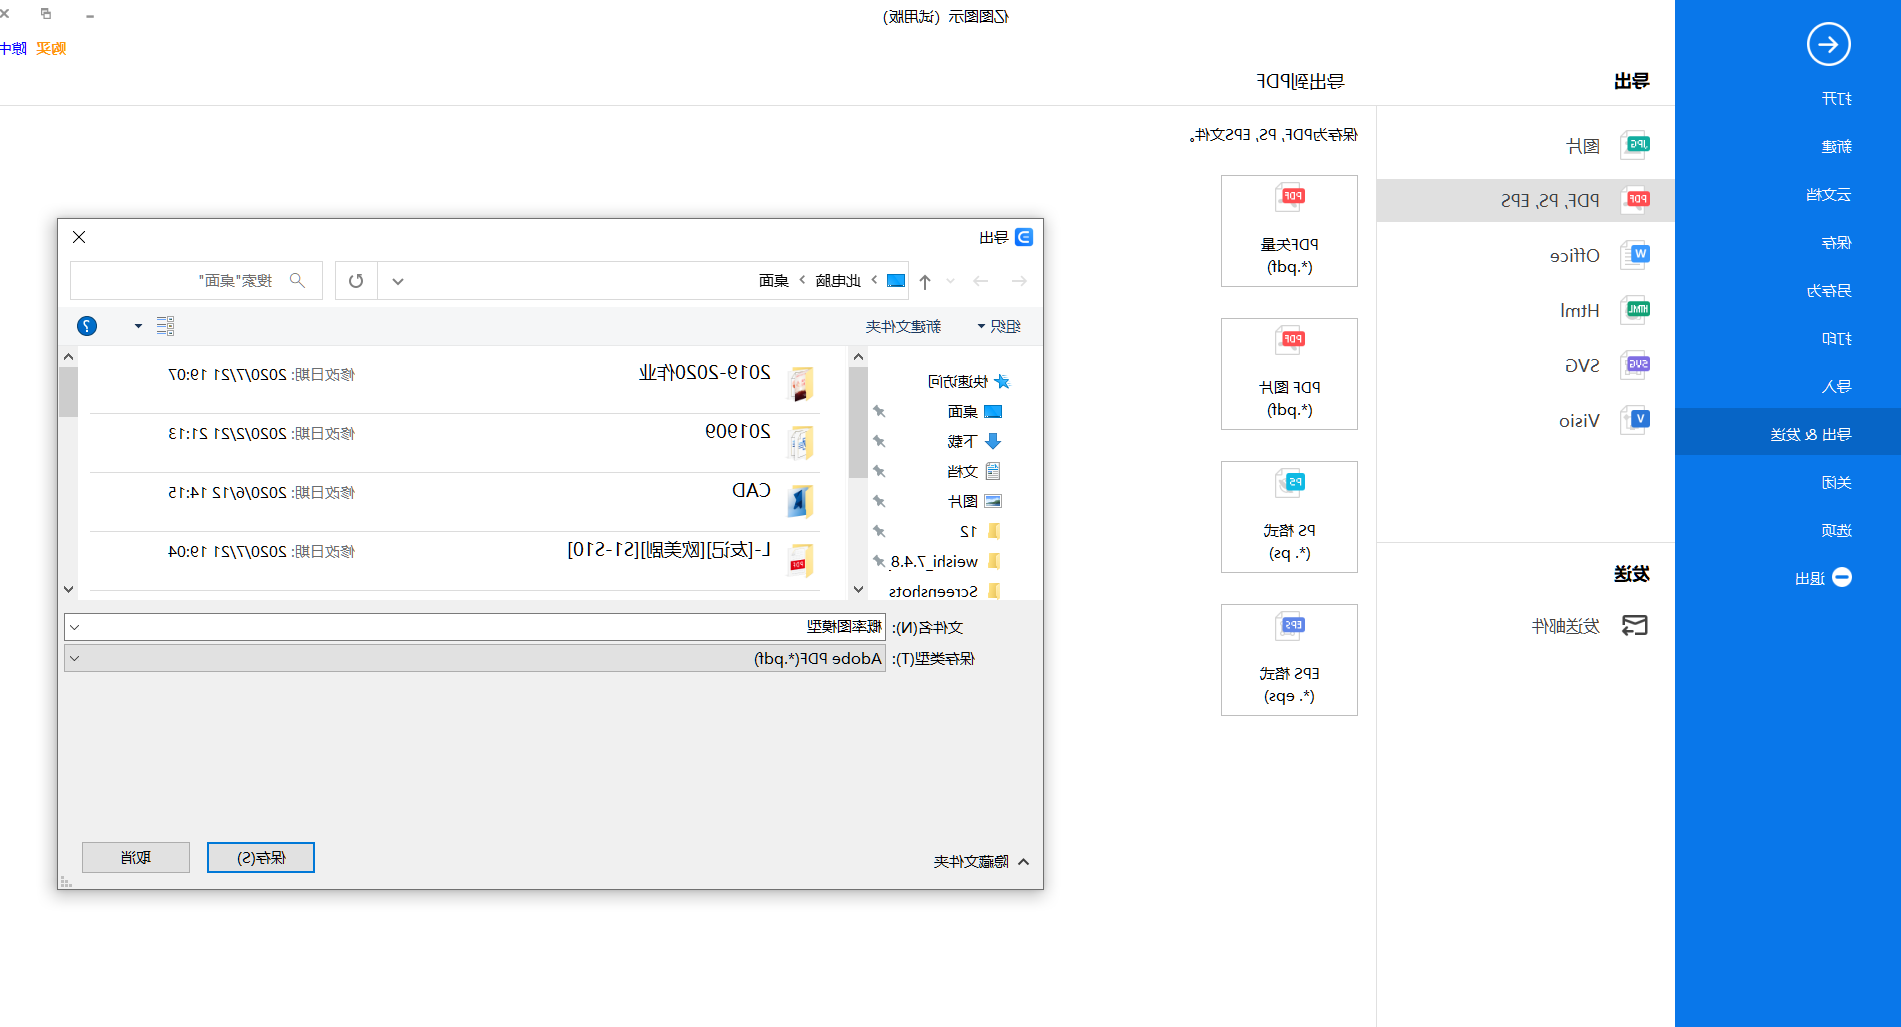Screen dimensions: 1901x1027
Task: Click the navigation pane scrollbar thumb
Action: pyautogui.click(x=858, y=422)
